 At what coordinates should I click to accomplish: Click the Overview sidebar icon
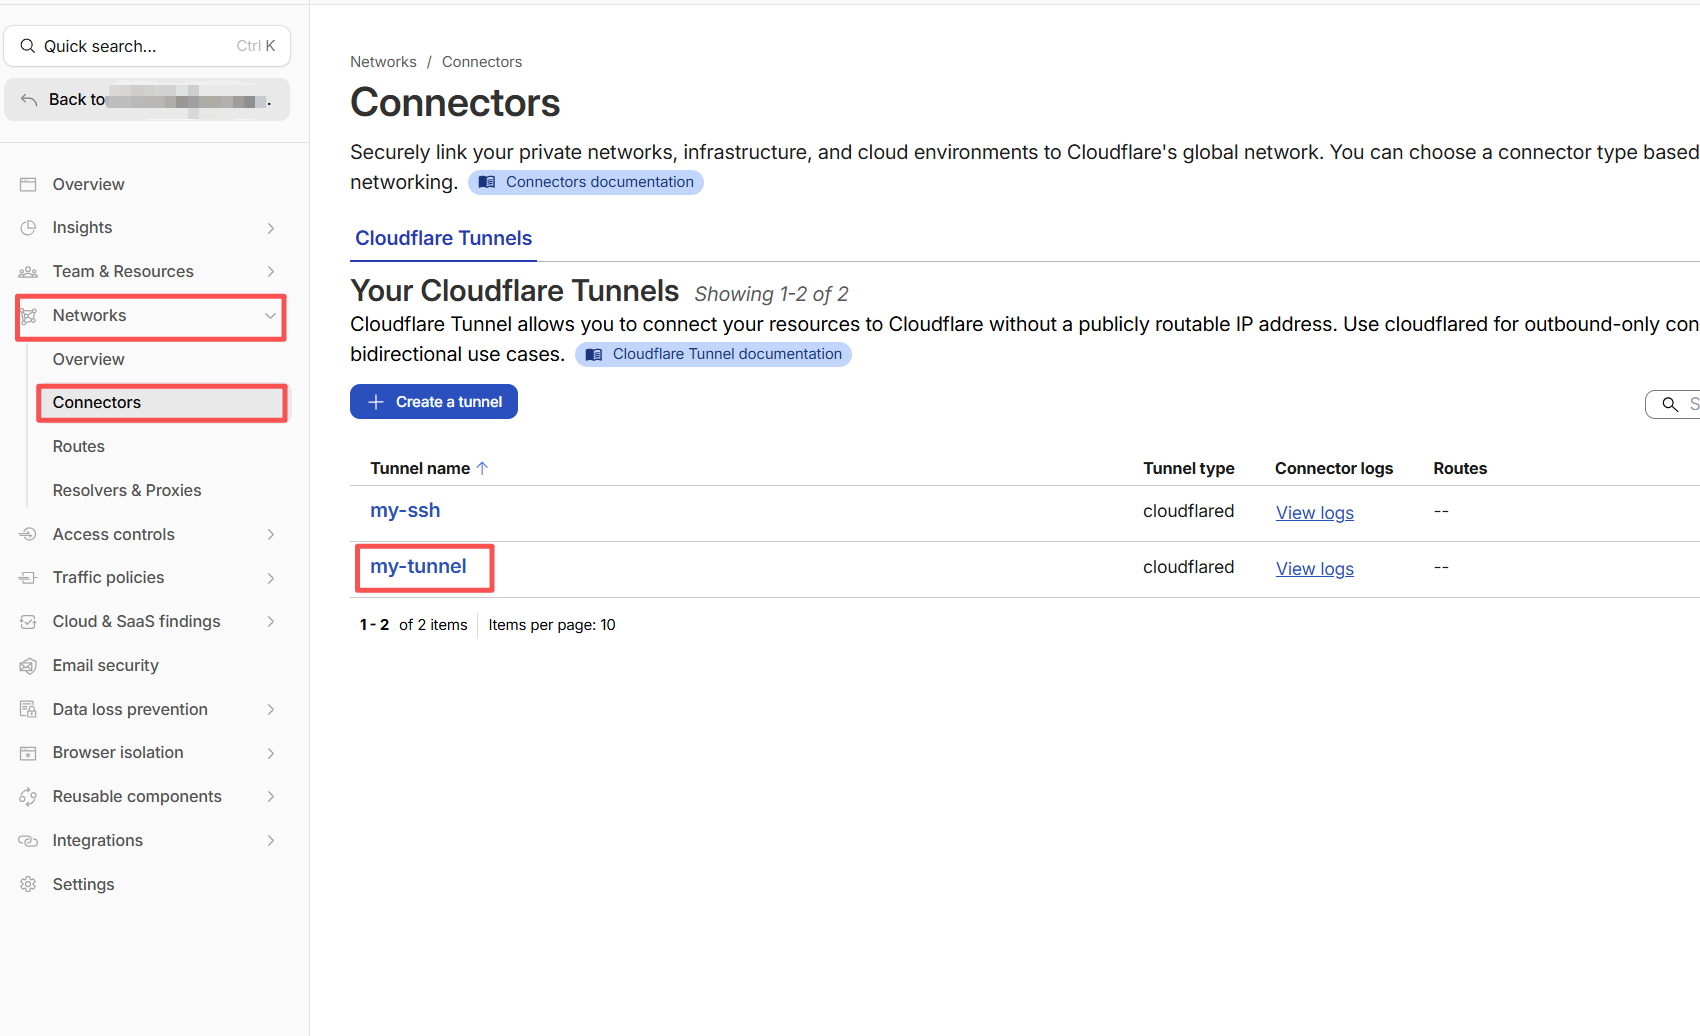[x=28, y=184]
